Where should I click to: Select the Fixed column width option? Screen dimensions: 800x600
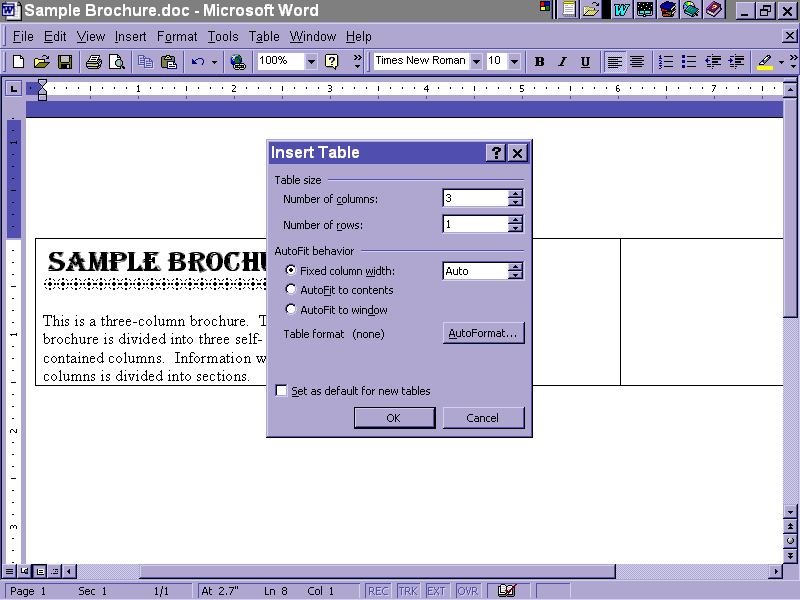[291, 271]
